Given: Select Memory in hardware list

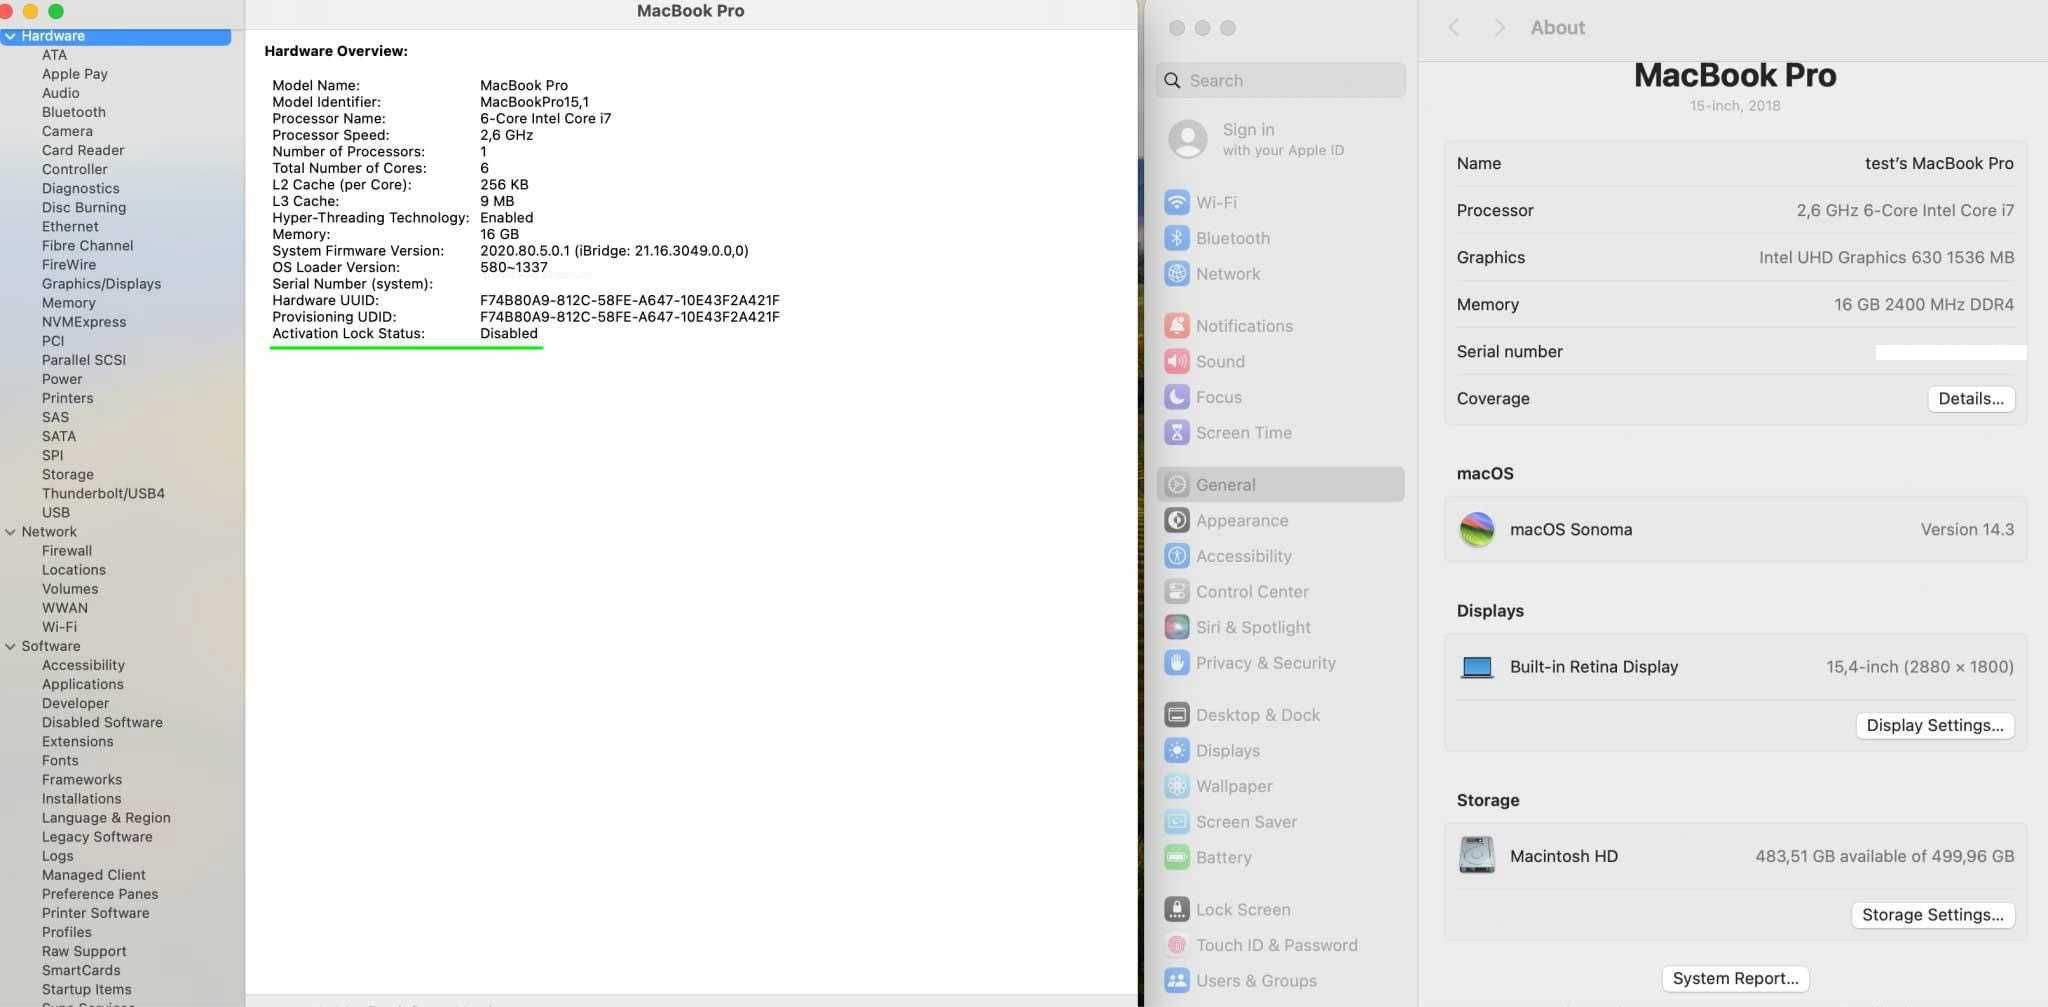Looking at the screenshot, I should click(x=69, y=303).
